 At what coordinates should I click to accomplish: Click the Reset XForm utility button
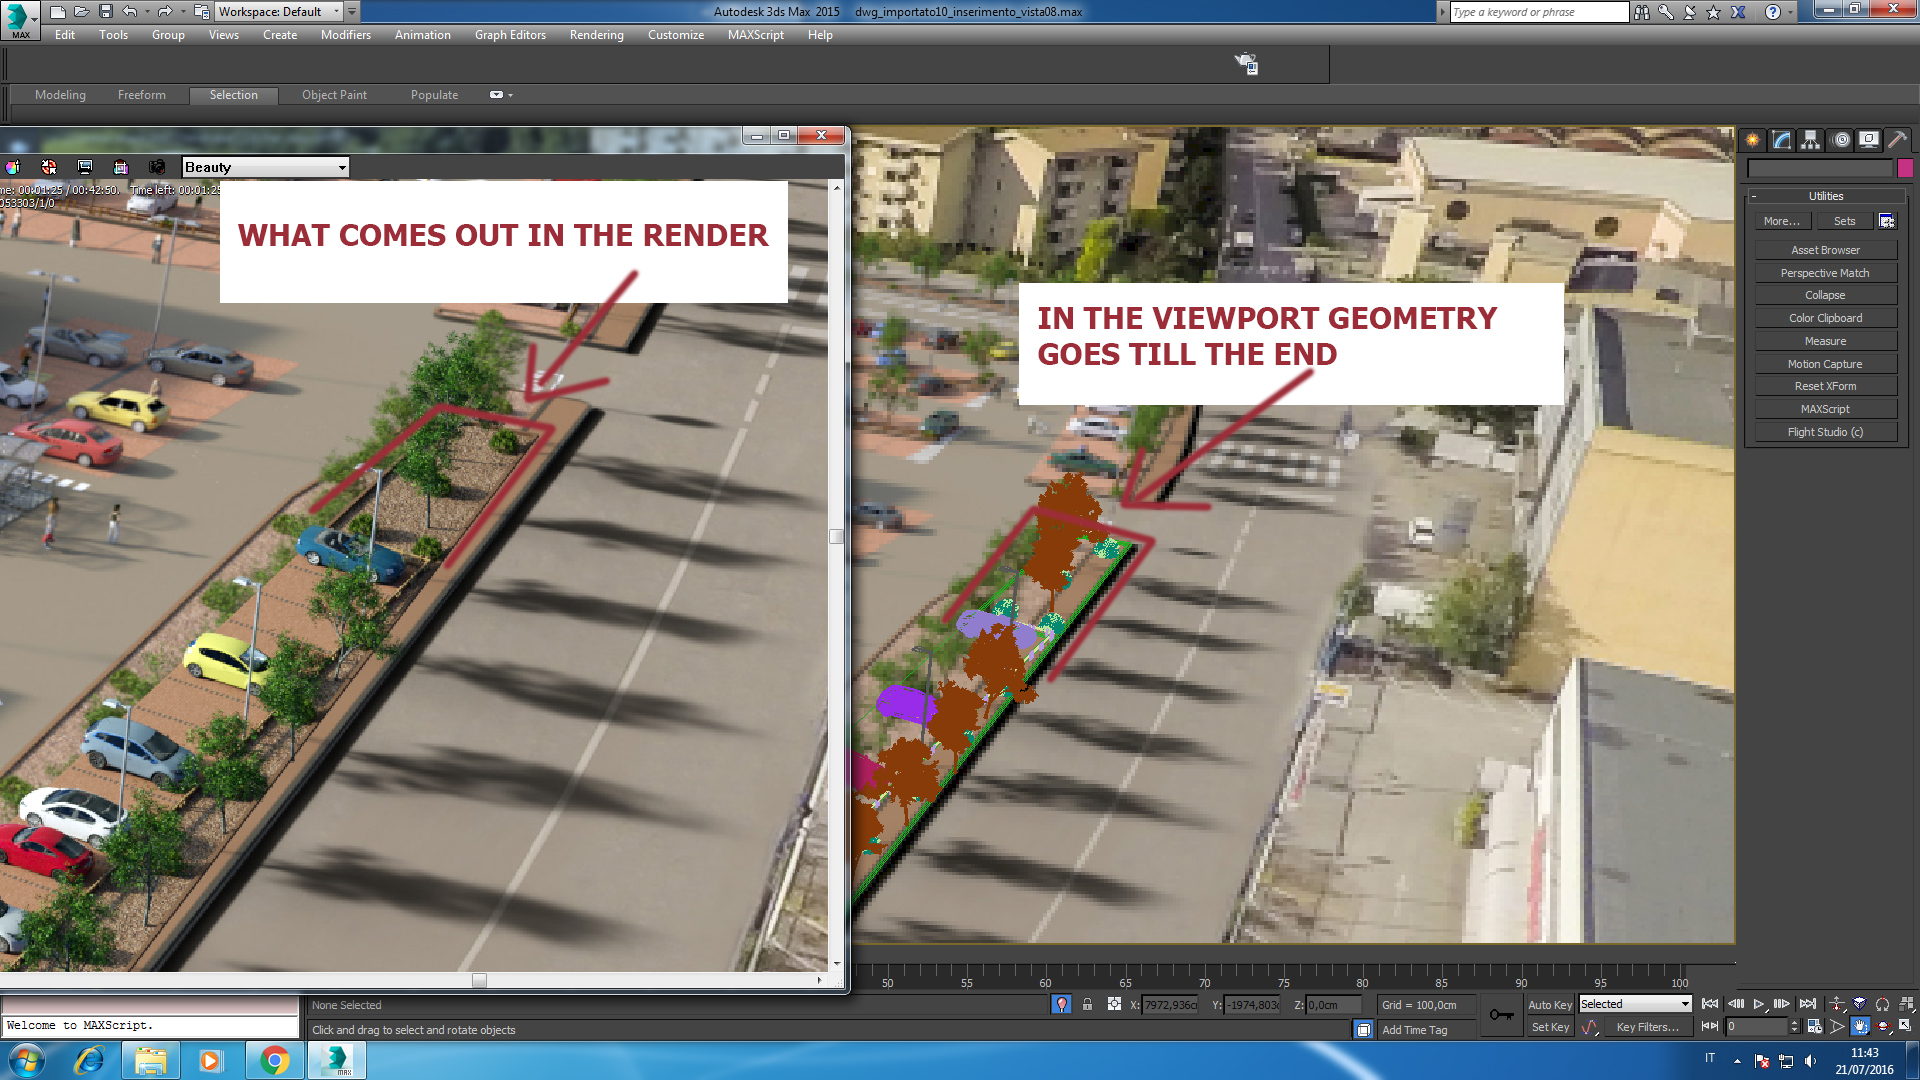1824,386
